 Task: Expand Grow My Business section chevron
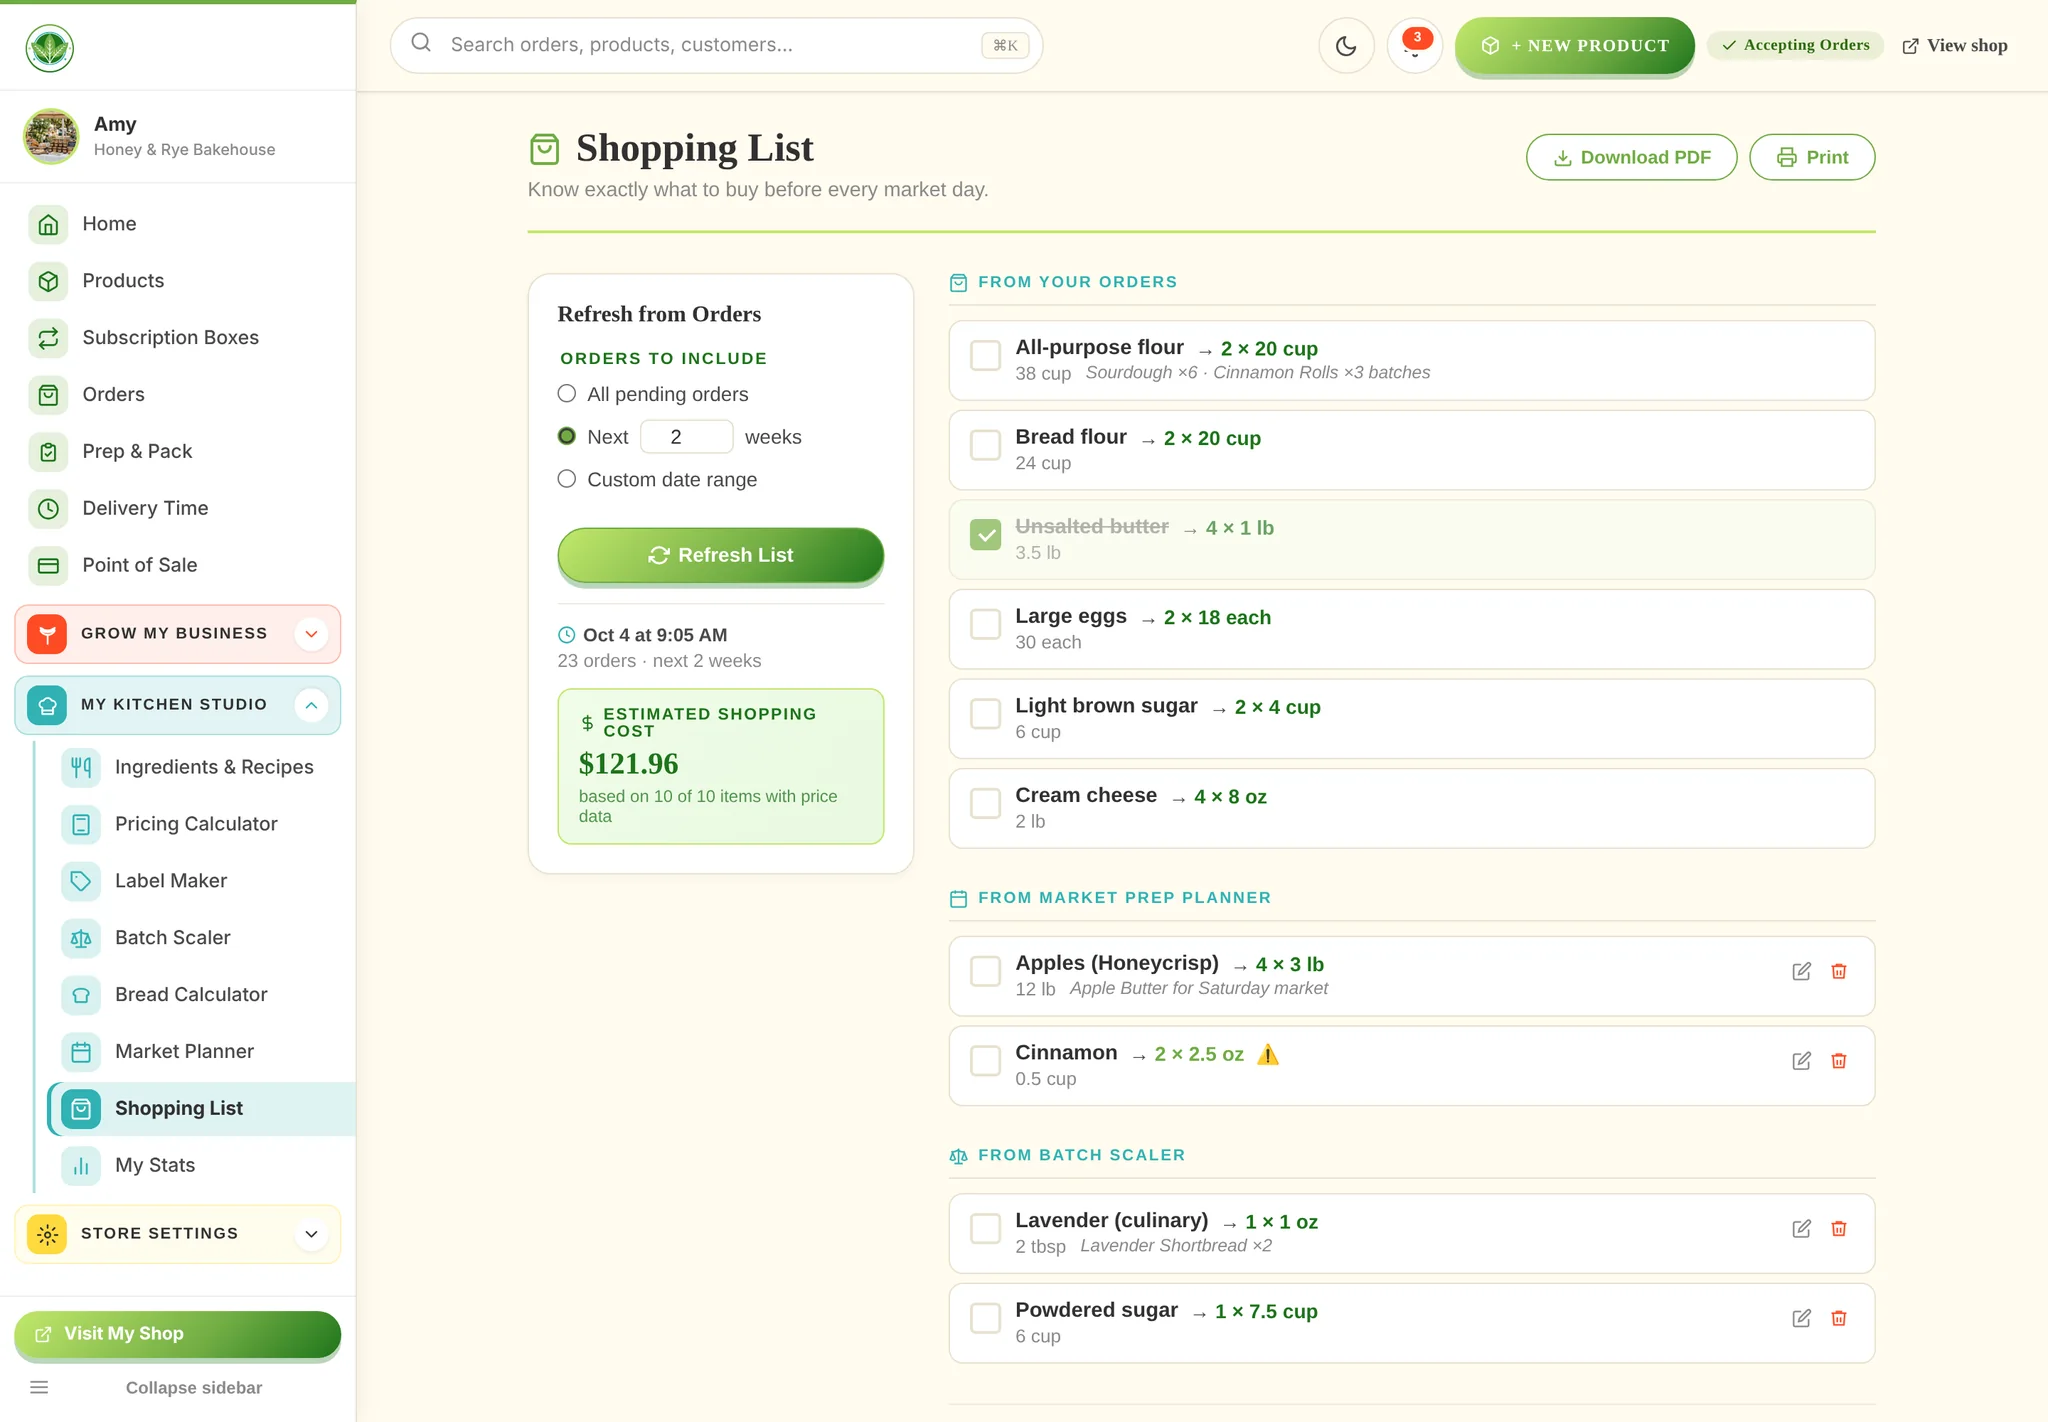click(311, 634)
